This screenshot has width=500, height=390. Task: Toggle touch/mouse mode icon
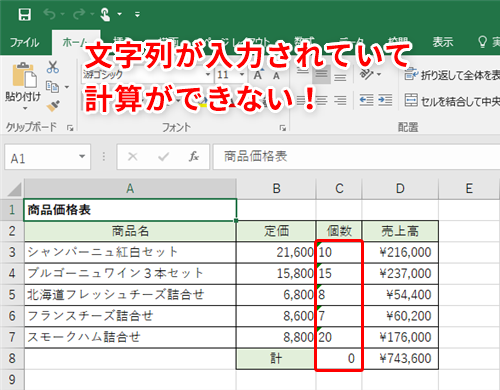(x=105, y=14)
